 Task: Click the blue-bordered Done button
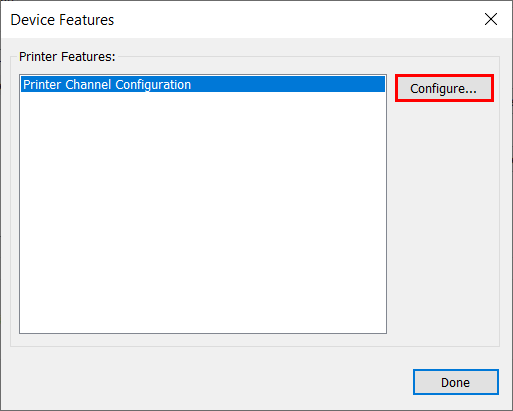[x=456, y=382]
